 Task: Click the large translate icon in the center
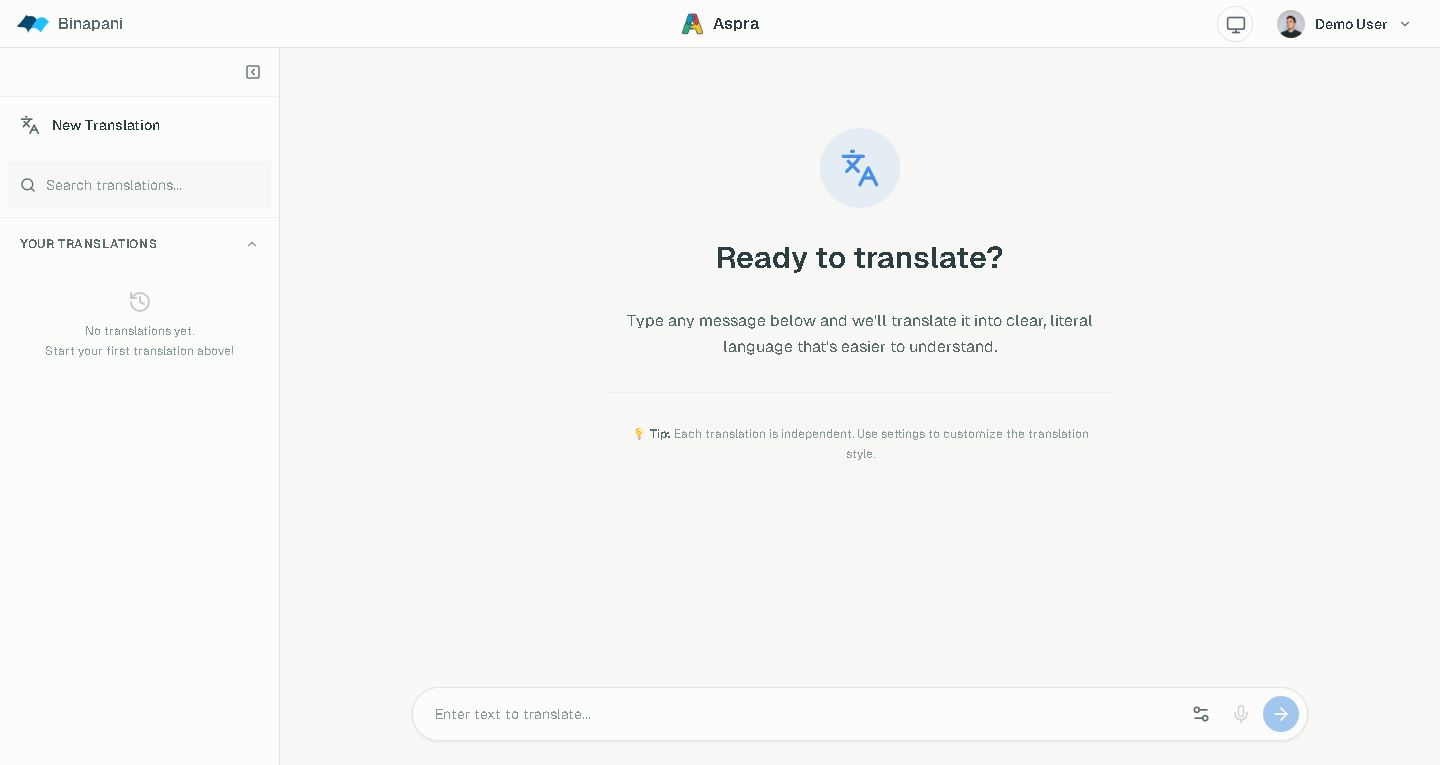[860, 168]
